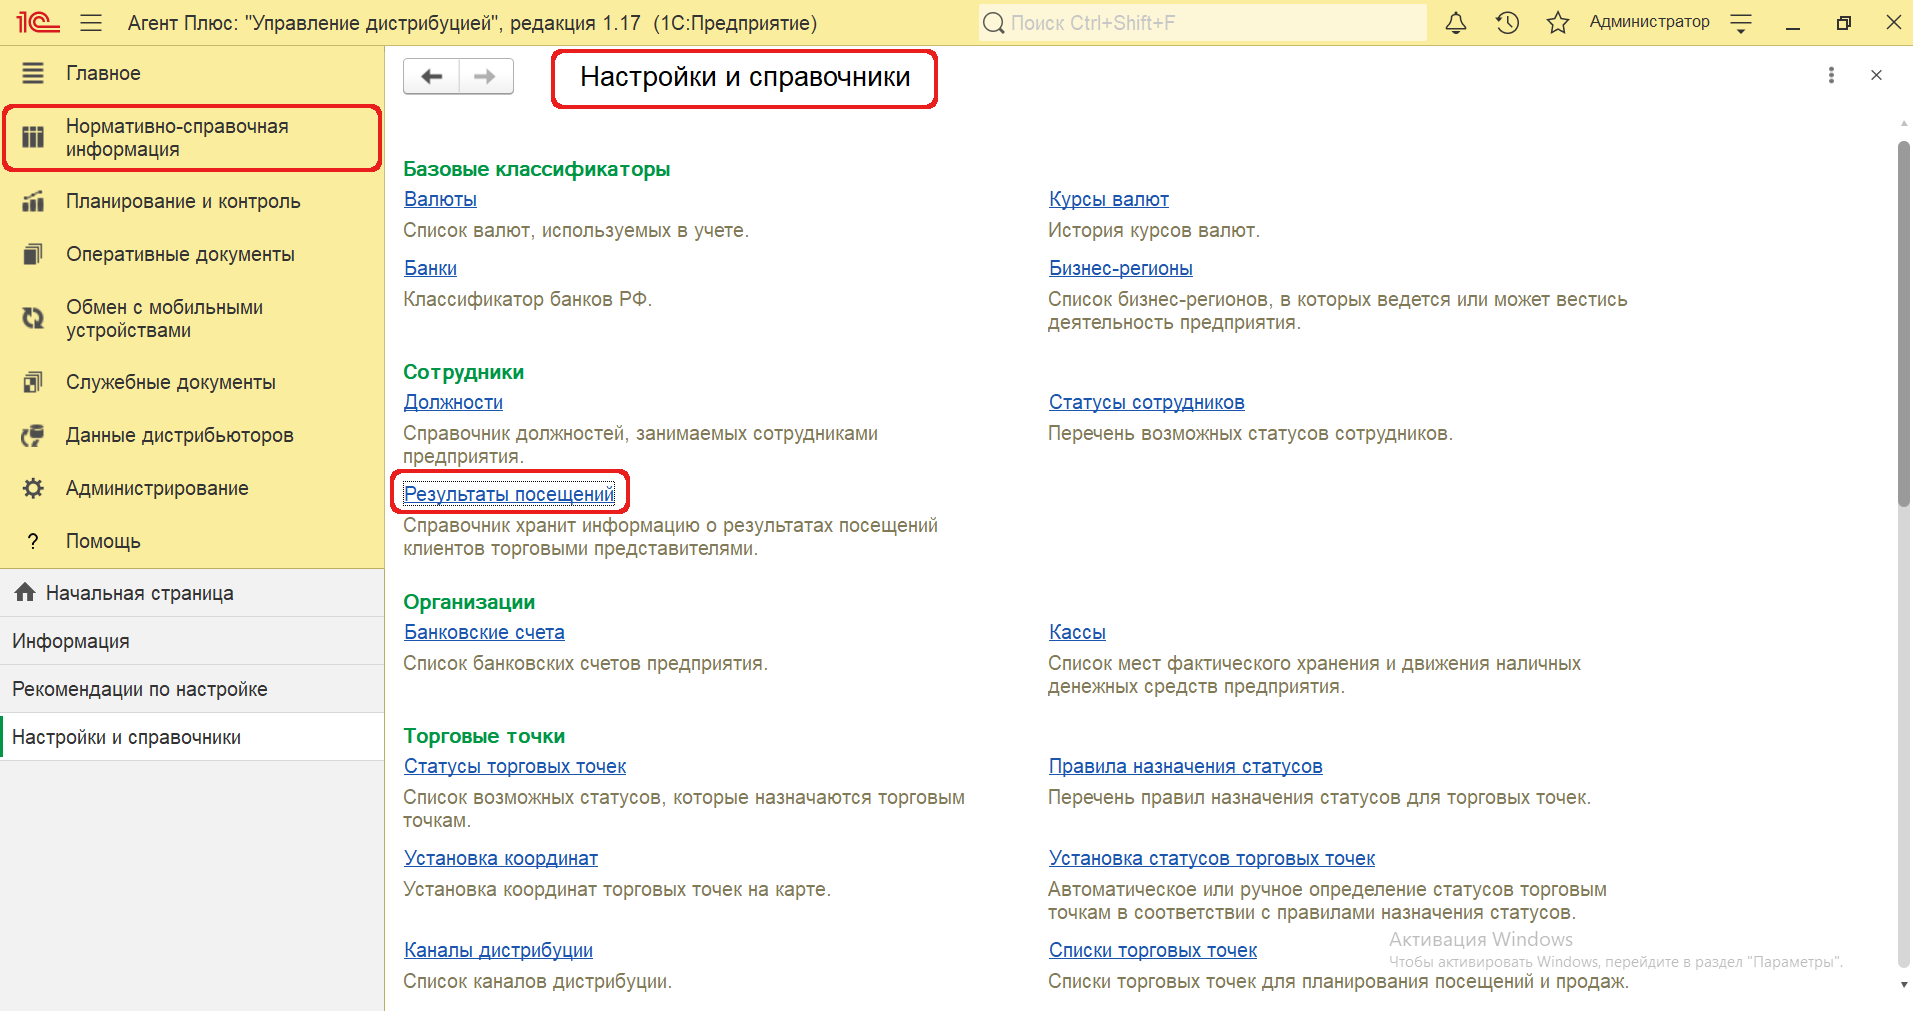This screenshot has width=1913, height=1011.
Task: Click the home icon of Начальная страница
Action: click(x=25, y=592)
